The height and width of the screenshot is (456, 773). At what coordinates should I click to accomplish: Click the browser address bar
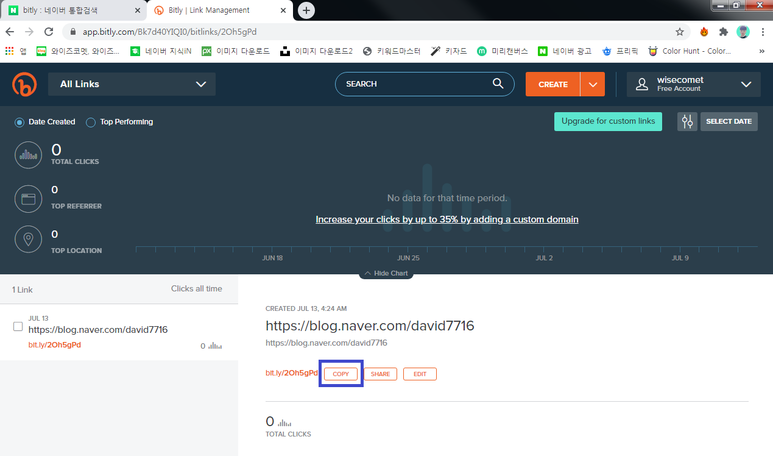(x=375, y=32)
